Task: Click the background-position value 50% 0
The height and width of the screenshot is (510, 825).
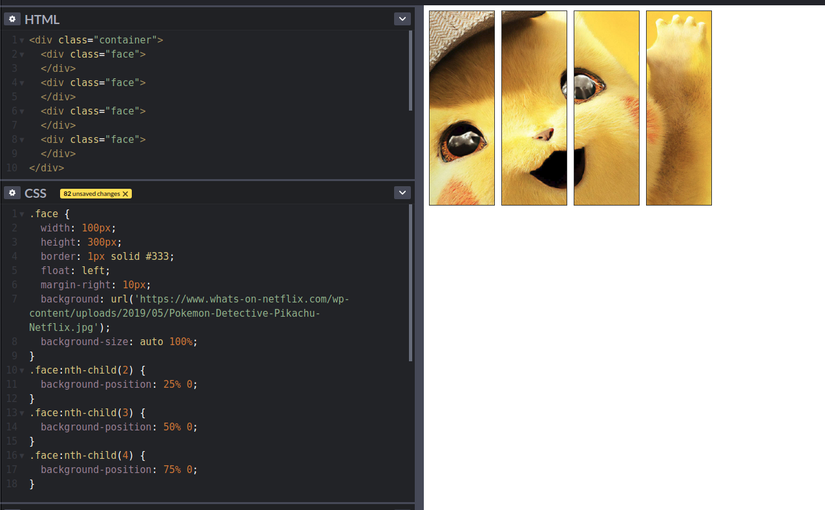Action: pyautogui.click(x=178, y=427)
